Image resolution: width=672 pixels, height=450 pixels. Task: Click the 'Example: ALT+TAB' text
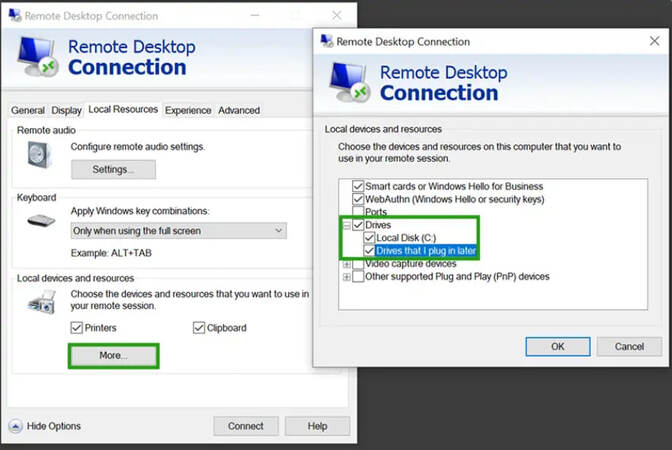click(x=111, y=253)
